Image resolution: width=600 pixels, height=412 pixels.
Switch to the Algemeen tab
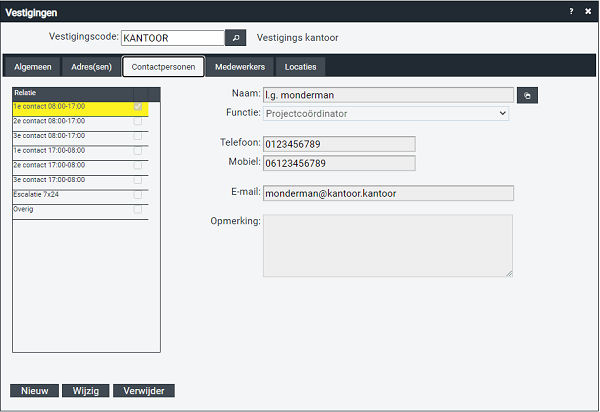coord(33,67)
